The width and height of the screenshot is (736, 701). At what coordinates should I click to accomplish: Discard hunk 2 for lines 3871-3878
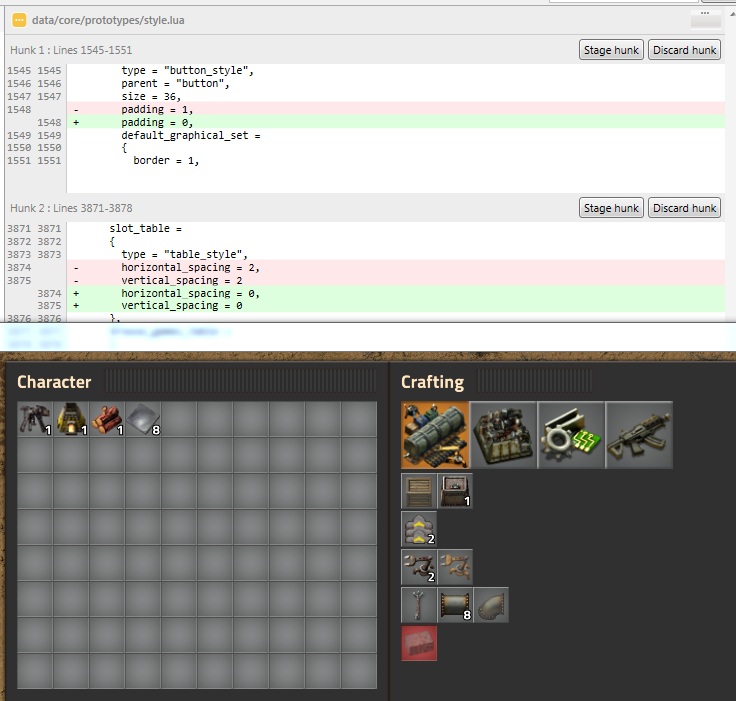(x=684, y=208)
